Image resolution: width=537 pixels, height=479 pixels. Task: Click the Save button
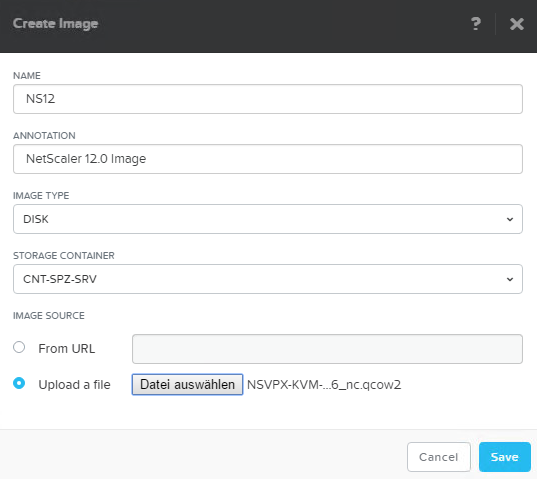[x=505, y=457]
